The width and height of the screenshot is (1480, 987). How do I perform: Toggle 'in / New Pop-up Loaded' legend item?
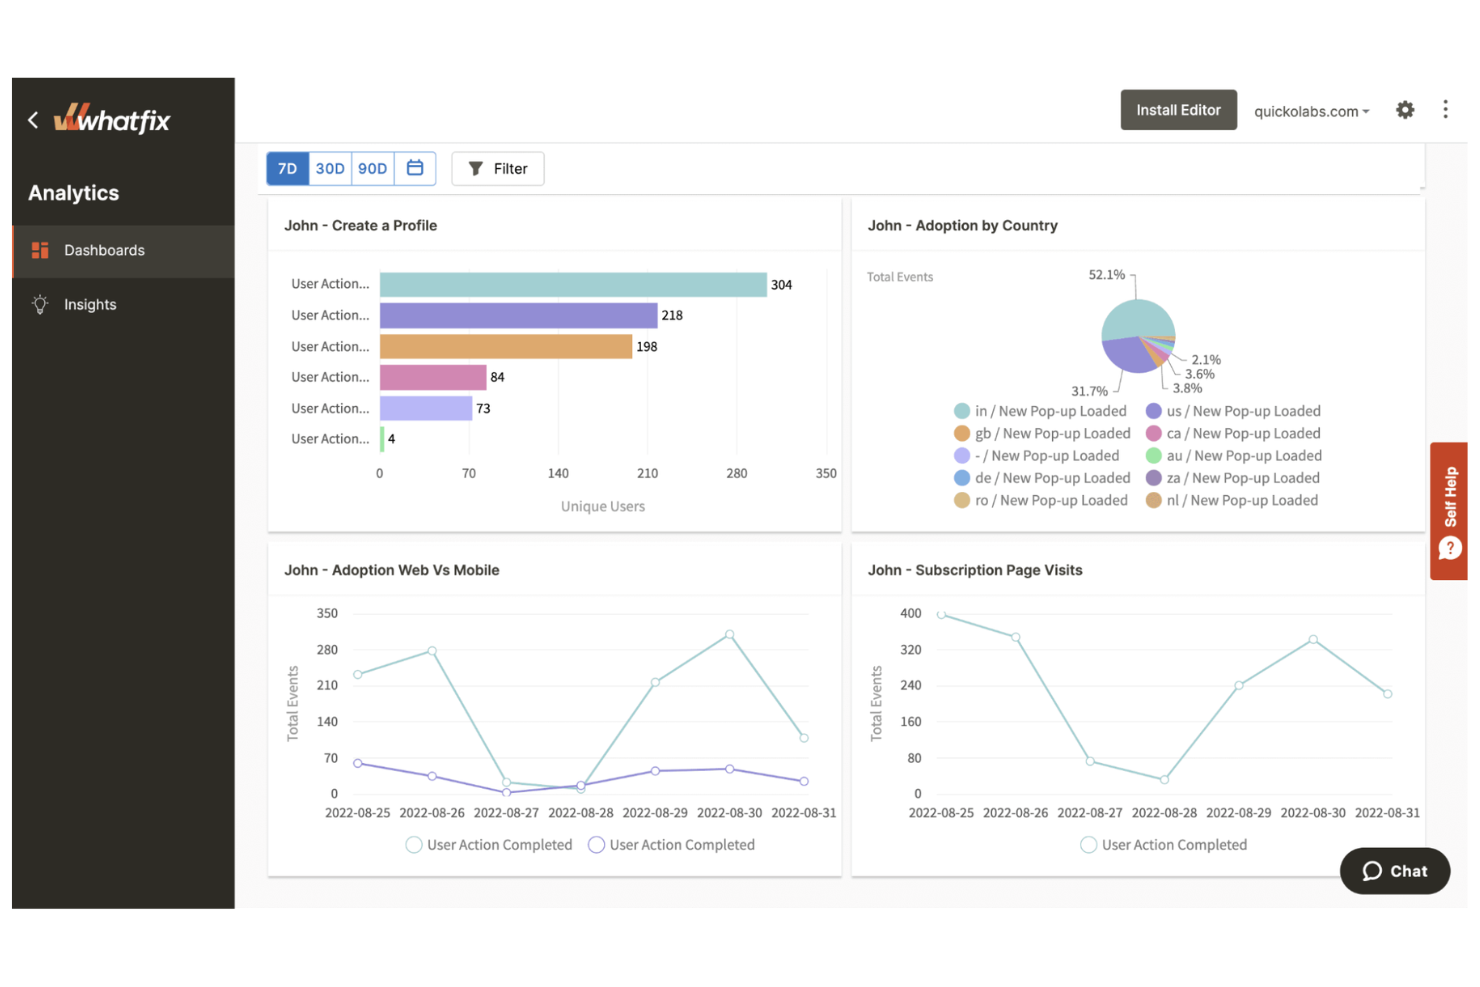tap(1040, 411)
